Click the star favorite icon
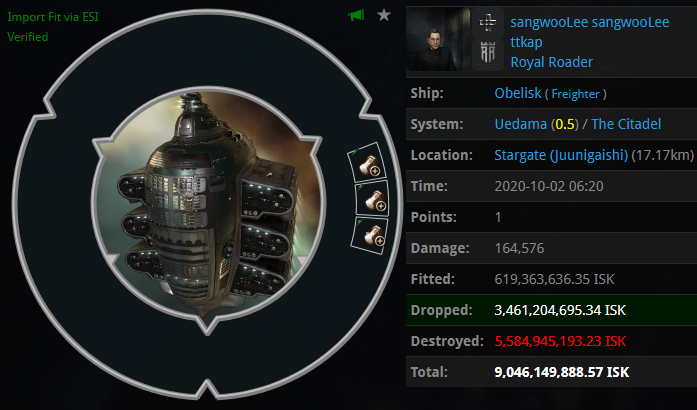The width and height of the screenshot is (697, 410). point(384,16)
